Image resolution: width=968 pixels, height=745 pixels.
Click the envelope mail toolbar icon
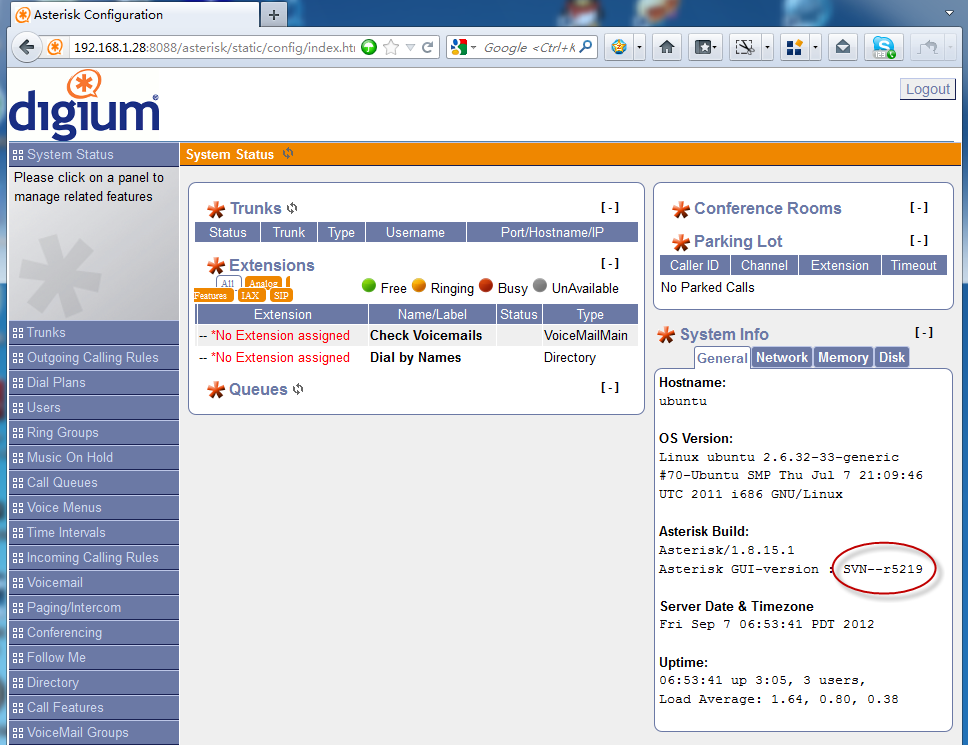pyautogui.click(x=843, y=47)
